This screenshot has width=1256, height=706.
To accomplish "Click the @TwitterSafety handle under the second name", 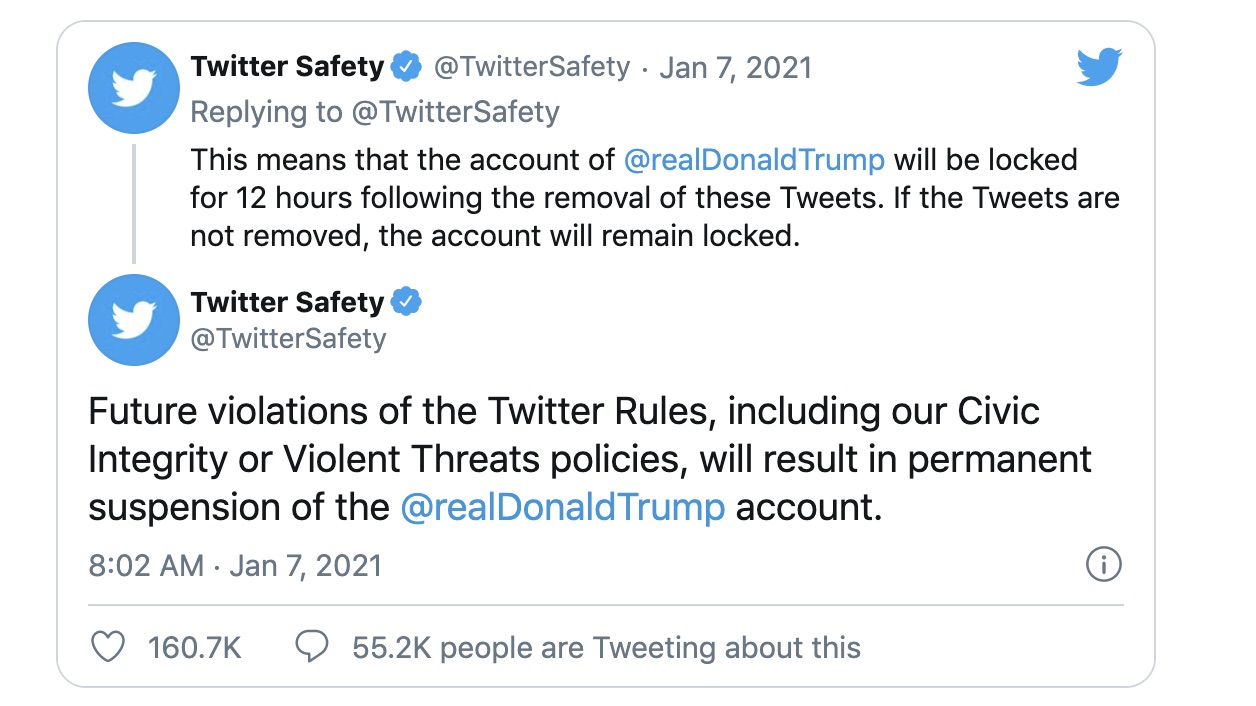I will click(288, 338).
